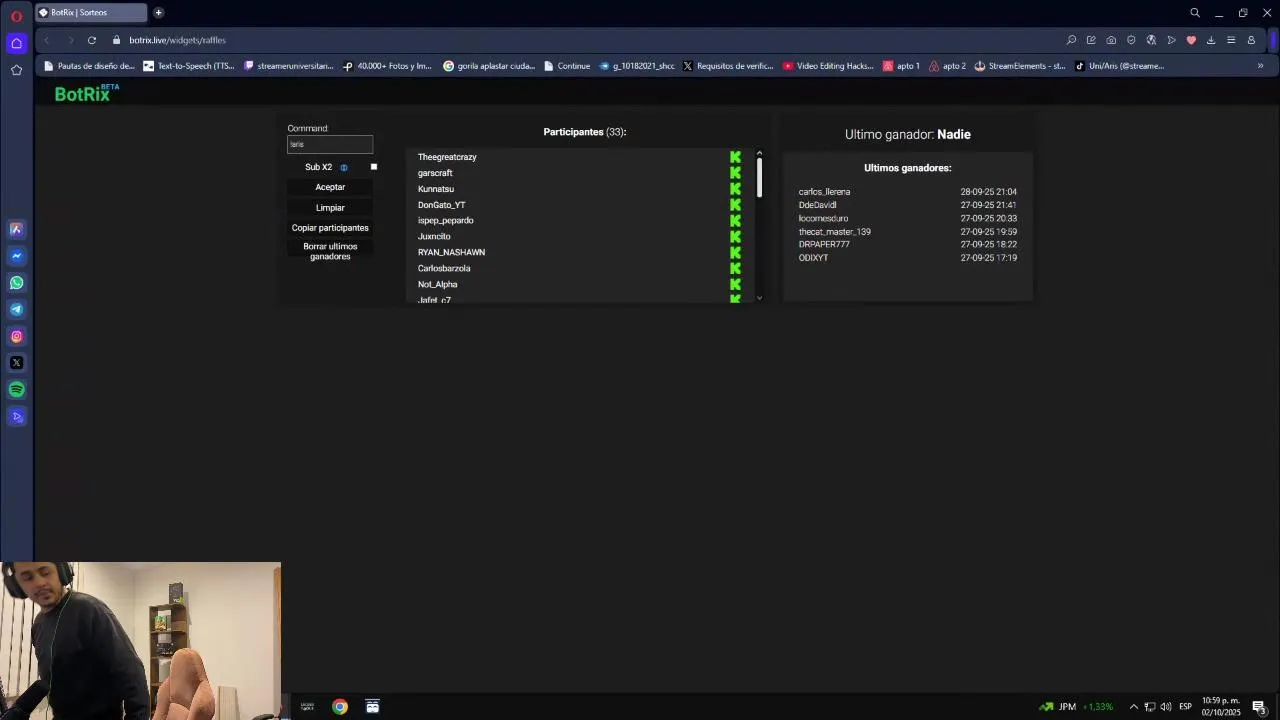
Task: Reload the page
Action: click(91, 40)
